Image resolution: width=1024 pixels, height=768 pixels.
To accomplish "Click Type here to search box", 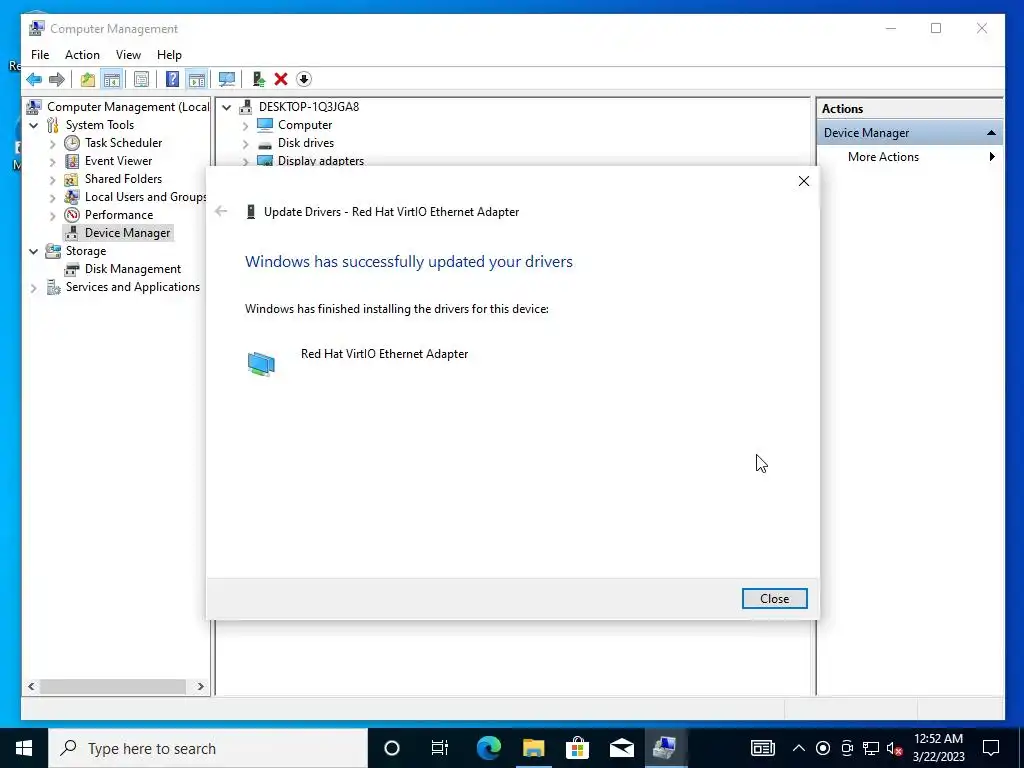I will (208, 748).
